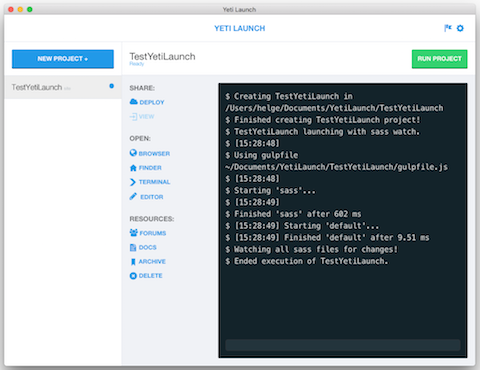
Task: Select TestYetiLaunch in project list
Action: pyautogui.click(x=63, y=87)
